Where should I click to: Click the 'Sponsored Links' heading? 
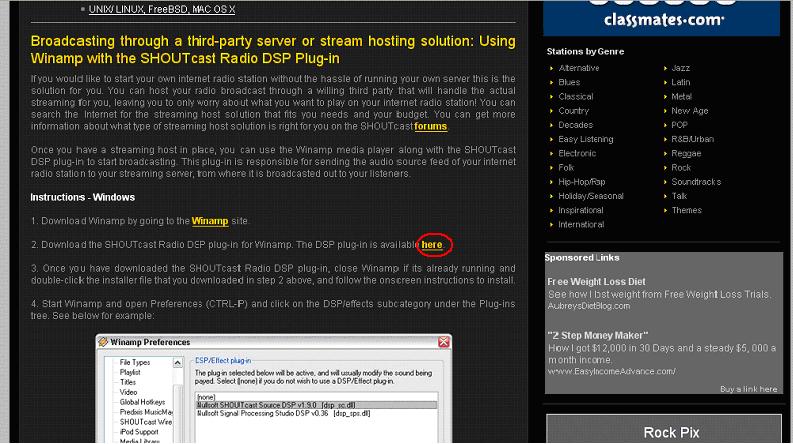(x=582, y=257)
